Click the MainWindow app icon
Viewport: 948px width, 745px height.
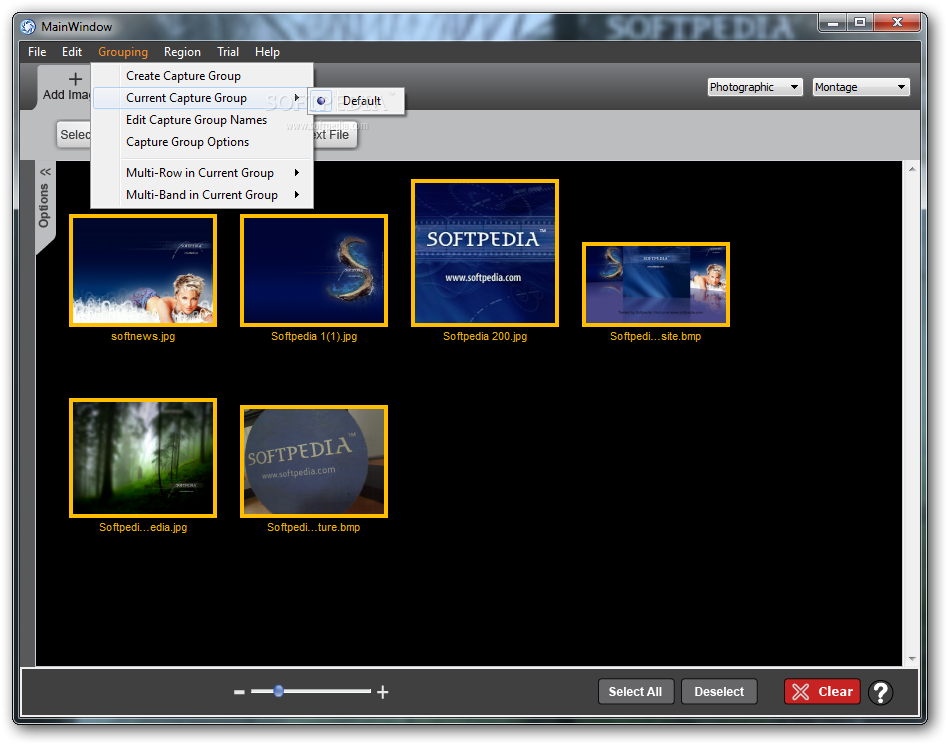pos(28,27)
